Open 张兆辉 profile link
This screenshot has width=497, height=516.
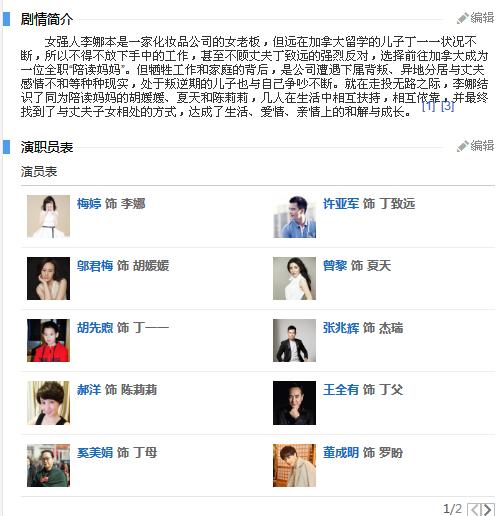click(x=341, y=328)
